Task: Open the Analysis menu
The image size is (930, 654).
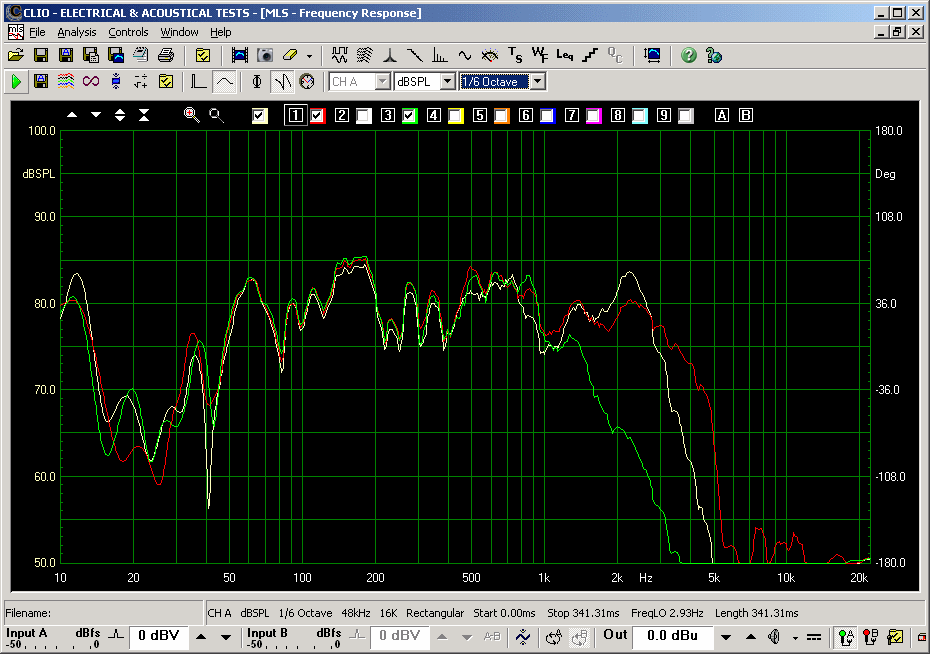Action: [x=77, y=32]
